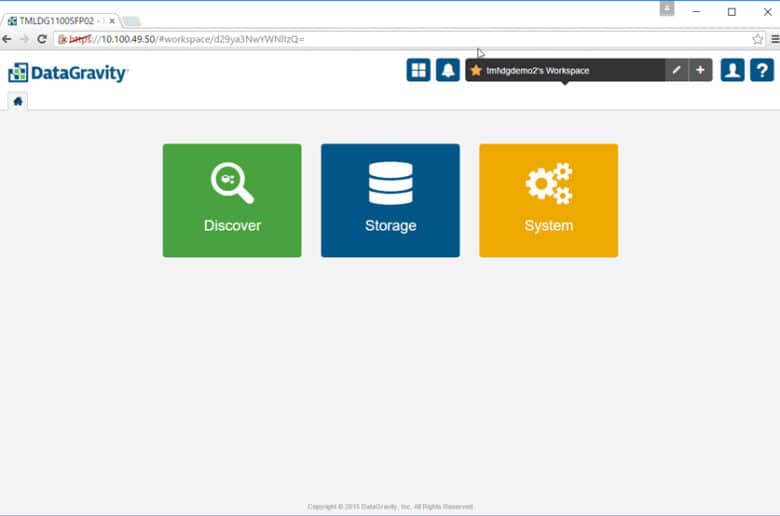
Task: Click the insecure https warning icon
Action: (63, 39)
